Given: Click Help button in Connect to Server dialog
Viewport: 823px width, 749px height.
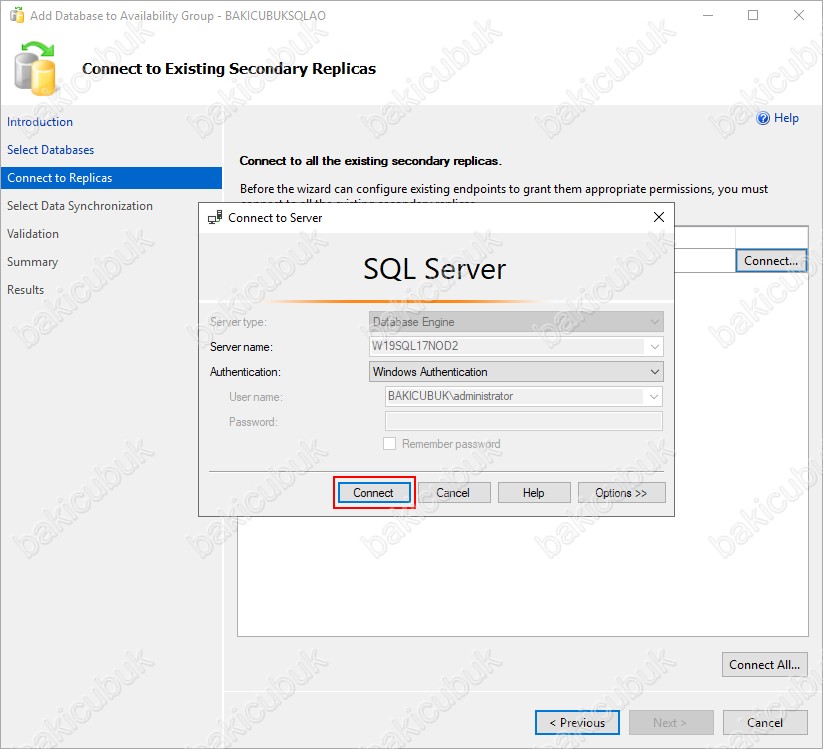Looking at the screenshot, I should click(x=534, y=493).
